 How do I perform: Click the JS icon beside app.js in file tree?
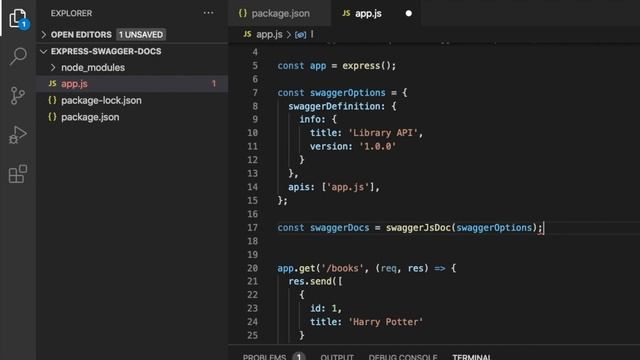[52, 84]
